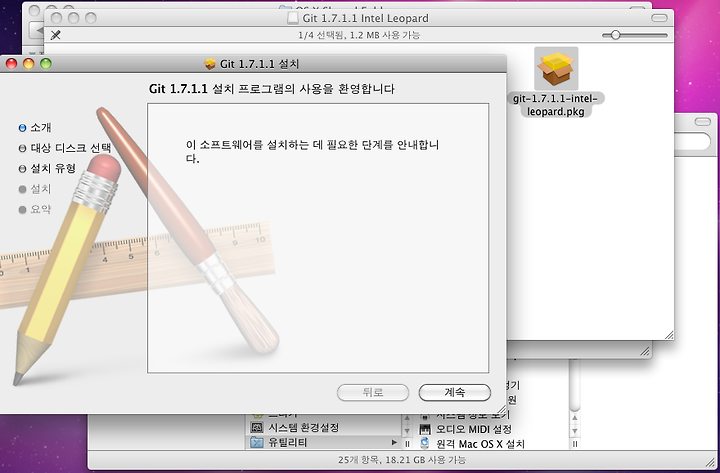This screenshot has height=473, width=720.
Task: Click the dimmed 뒤로 button
Action: tap(373, 392)
